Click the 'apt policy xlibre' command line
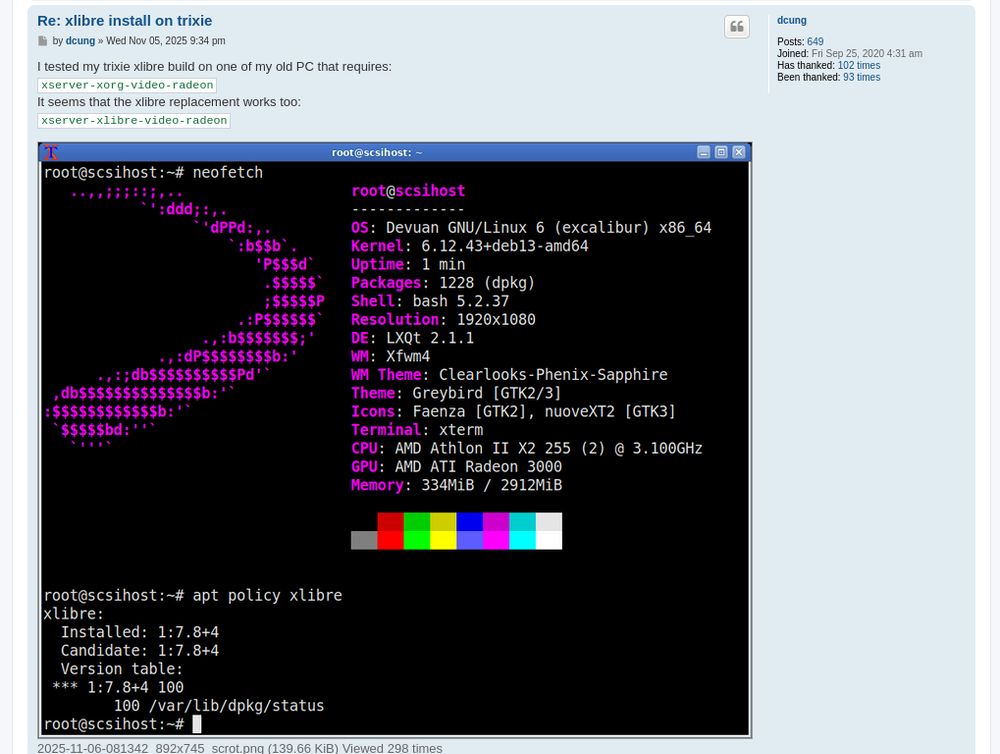 (193, 596)
